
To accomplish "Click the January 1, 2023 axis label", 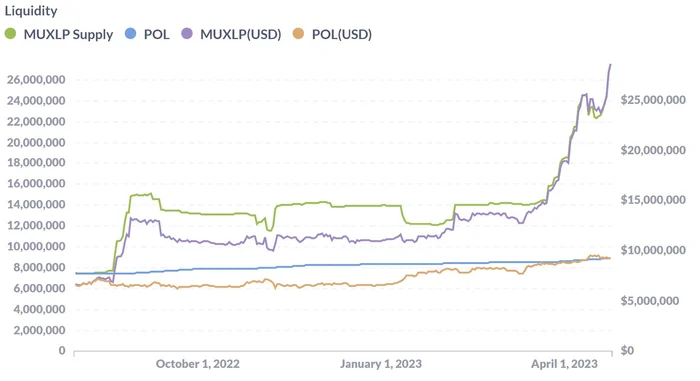I will coord(381,364).
